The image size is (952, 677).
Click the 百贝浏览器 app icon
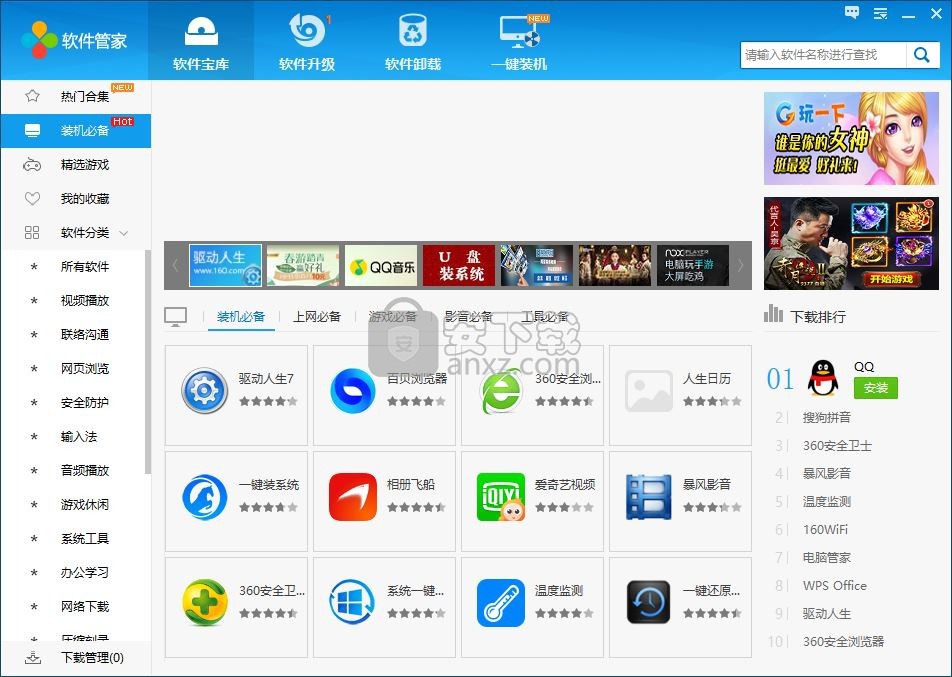coord(353,390)
